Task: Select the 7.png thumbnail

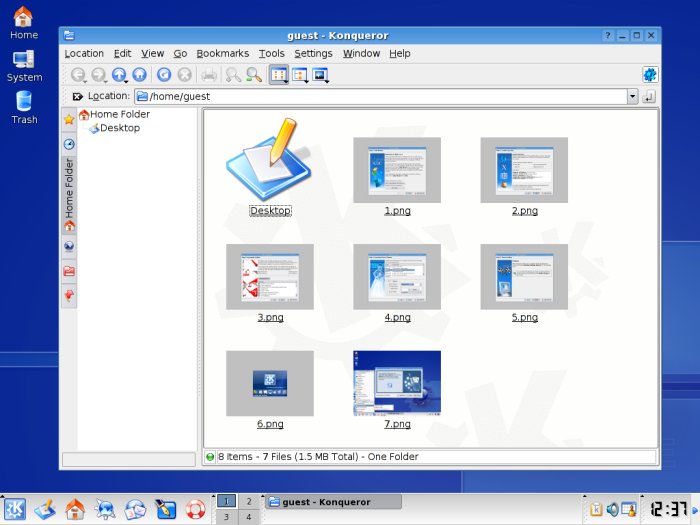Action: pyautogui.click(x=397, y=383)
